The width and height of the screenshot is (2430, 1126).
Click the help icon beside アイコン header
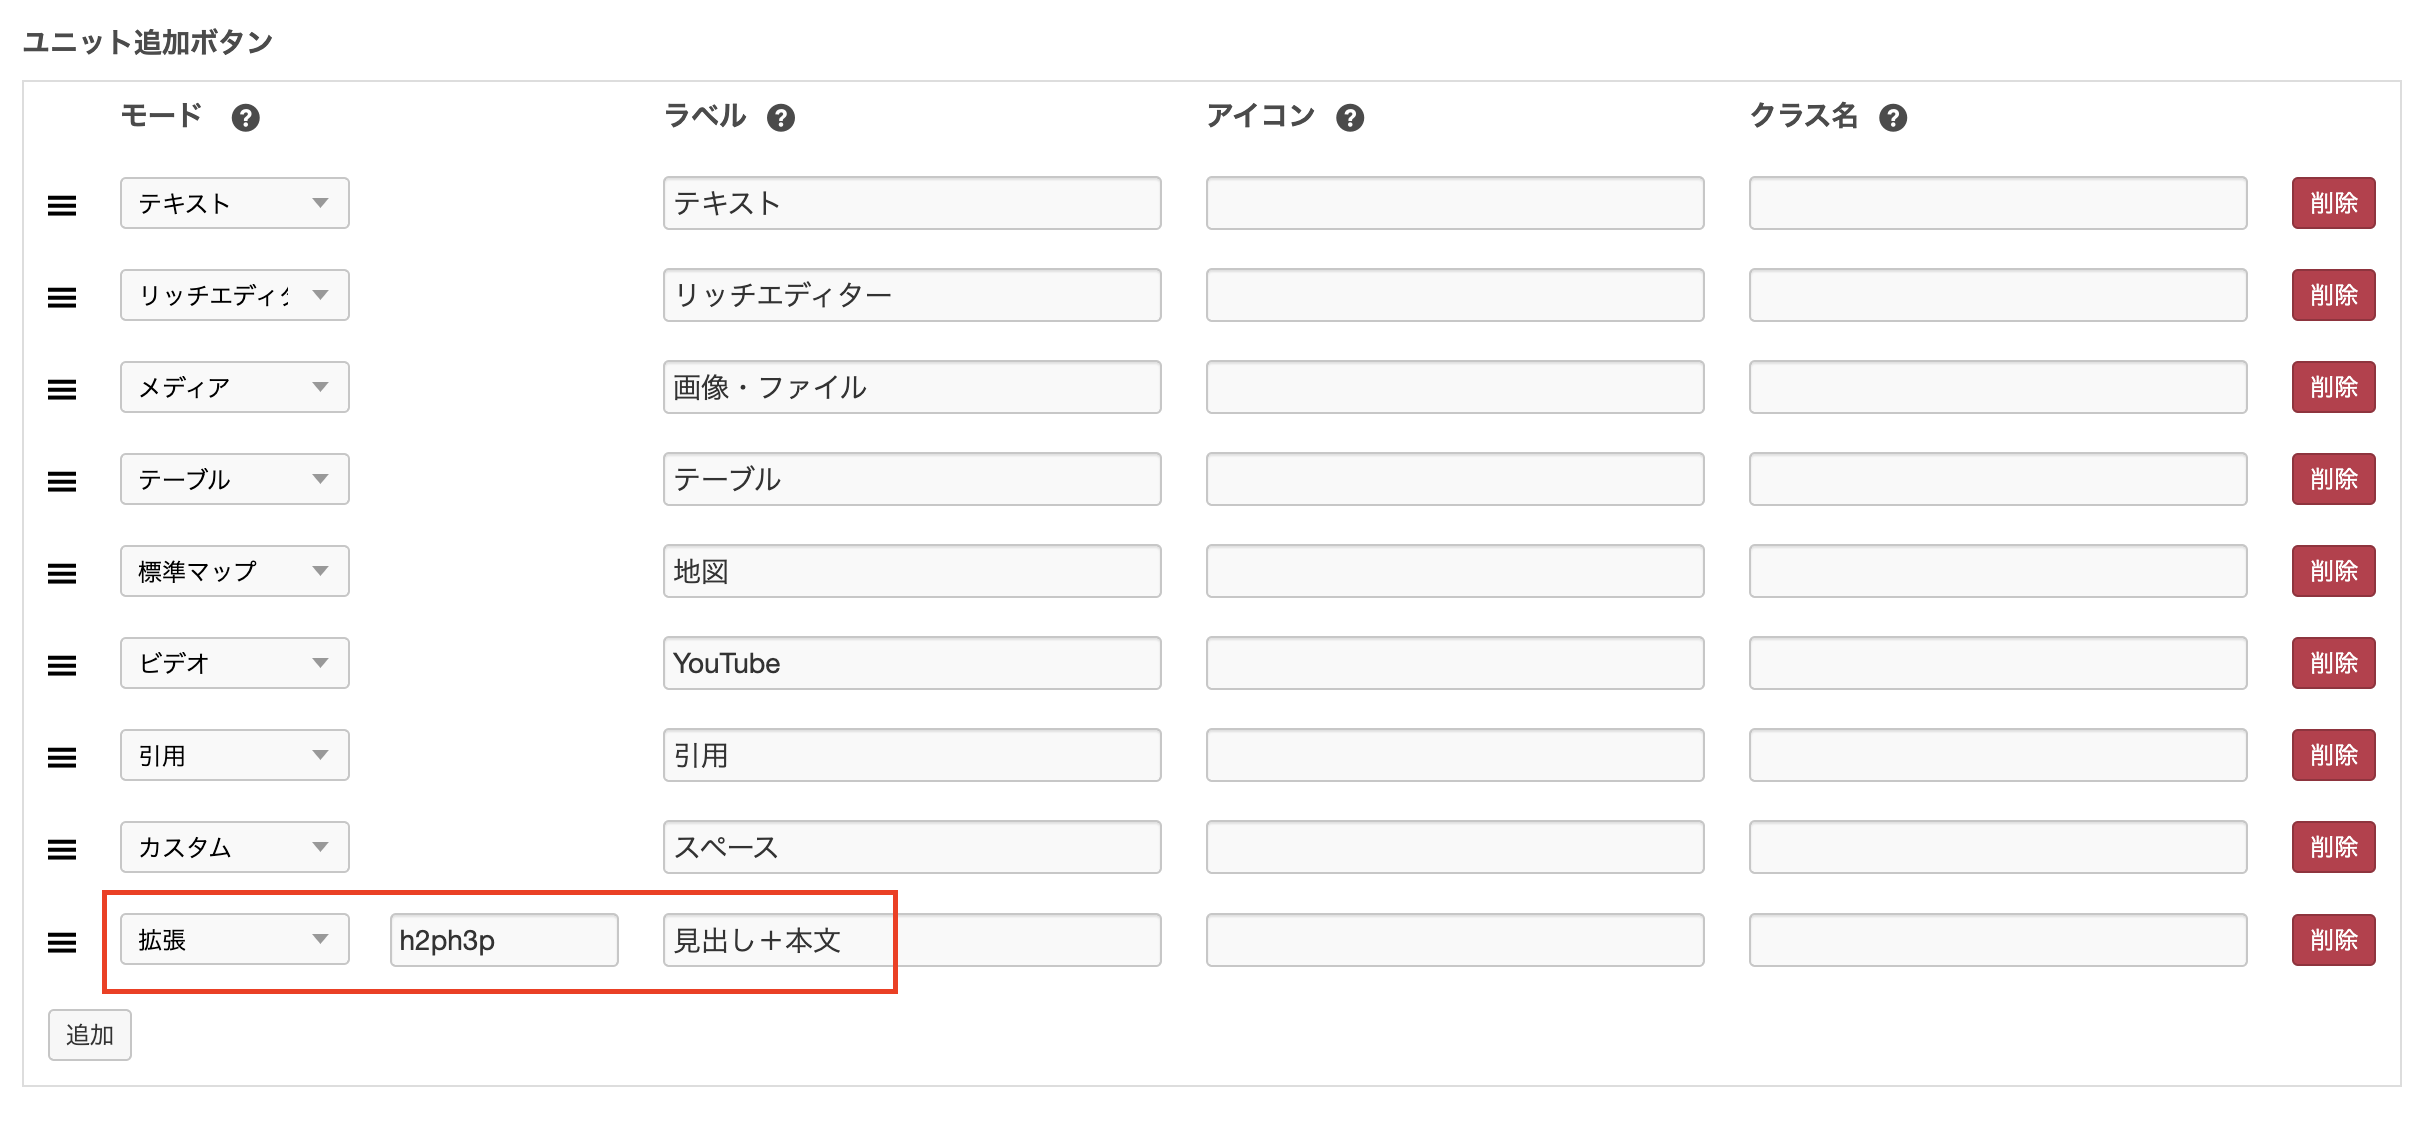pyautogui.click(x=1349, y=118)
